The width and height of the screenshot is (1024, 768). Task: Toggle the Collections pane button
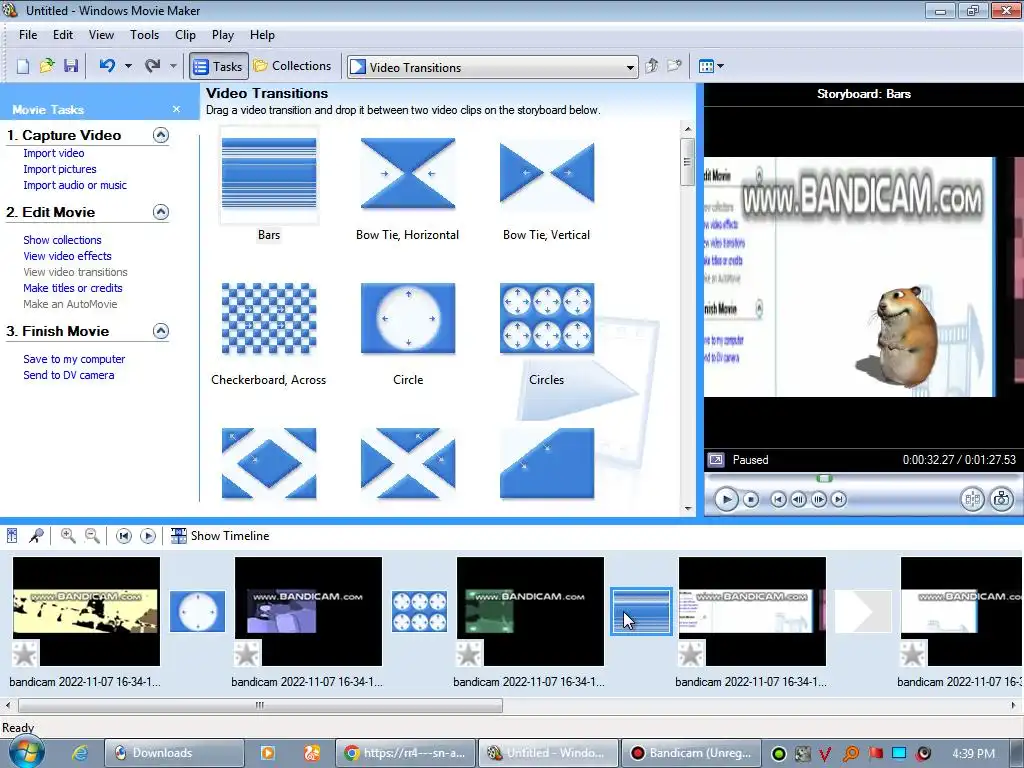coord(293,66)
